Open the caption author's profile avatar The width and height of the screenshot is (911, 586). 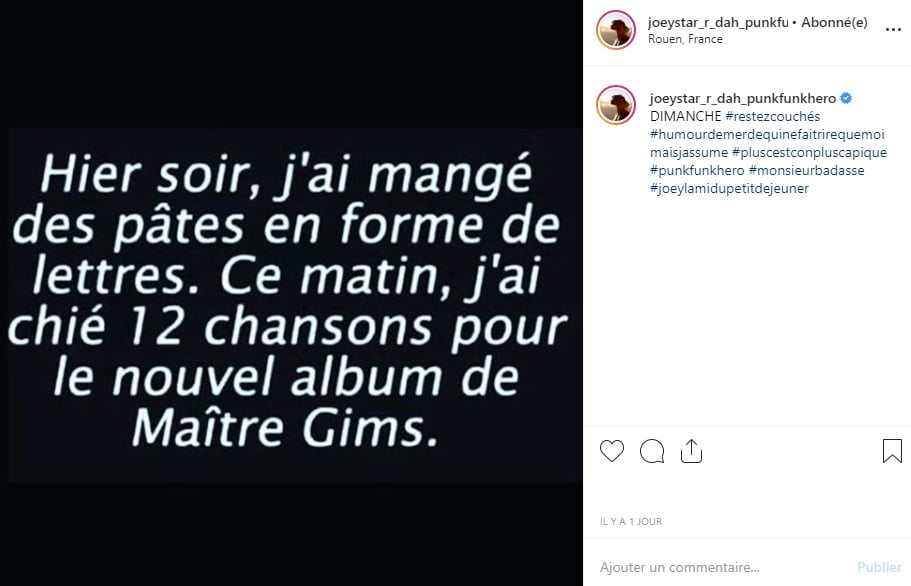click(616, 105)
